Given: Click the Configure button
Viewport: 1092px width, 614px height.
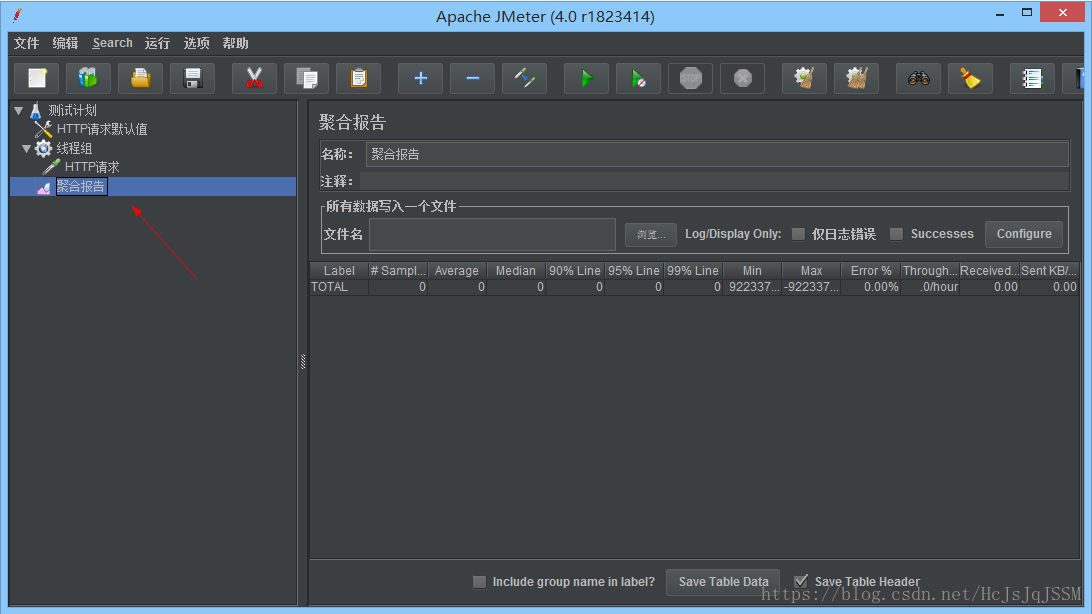Looking at the screenshot, I should 1024,234.
